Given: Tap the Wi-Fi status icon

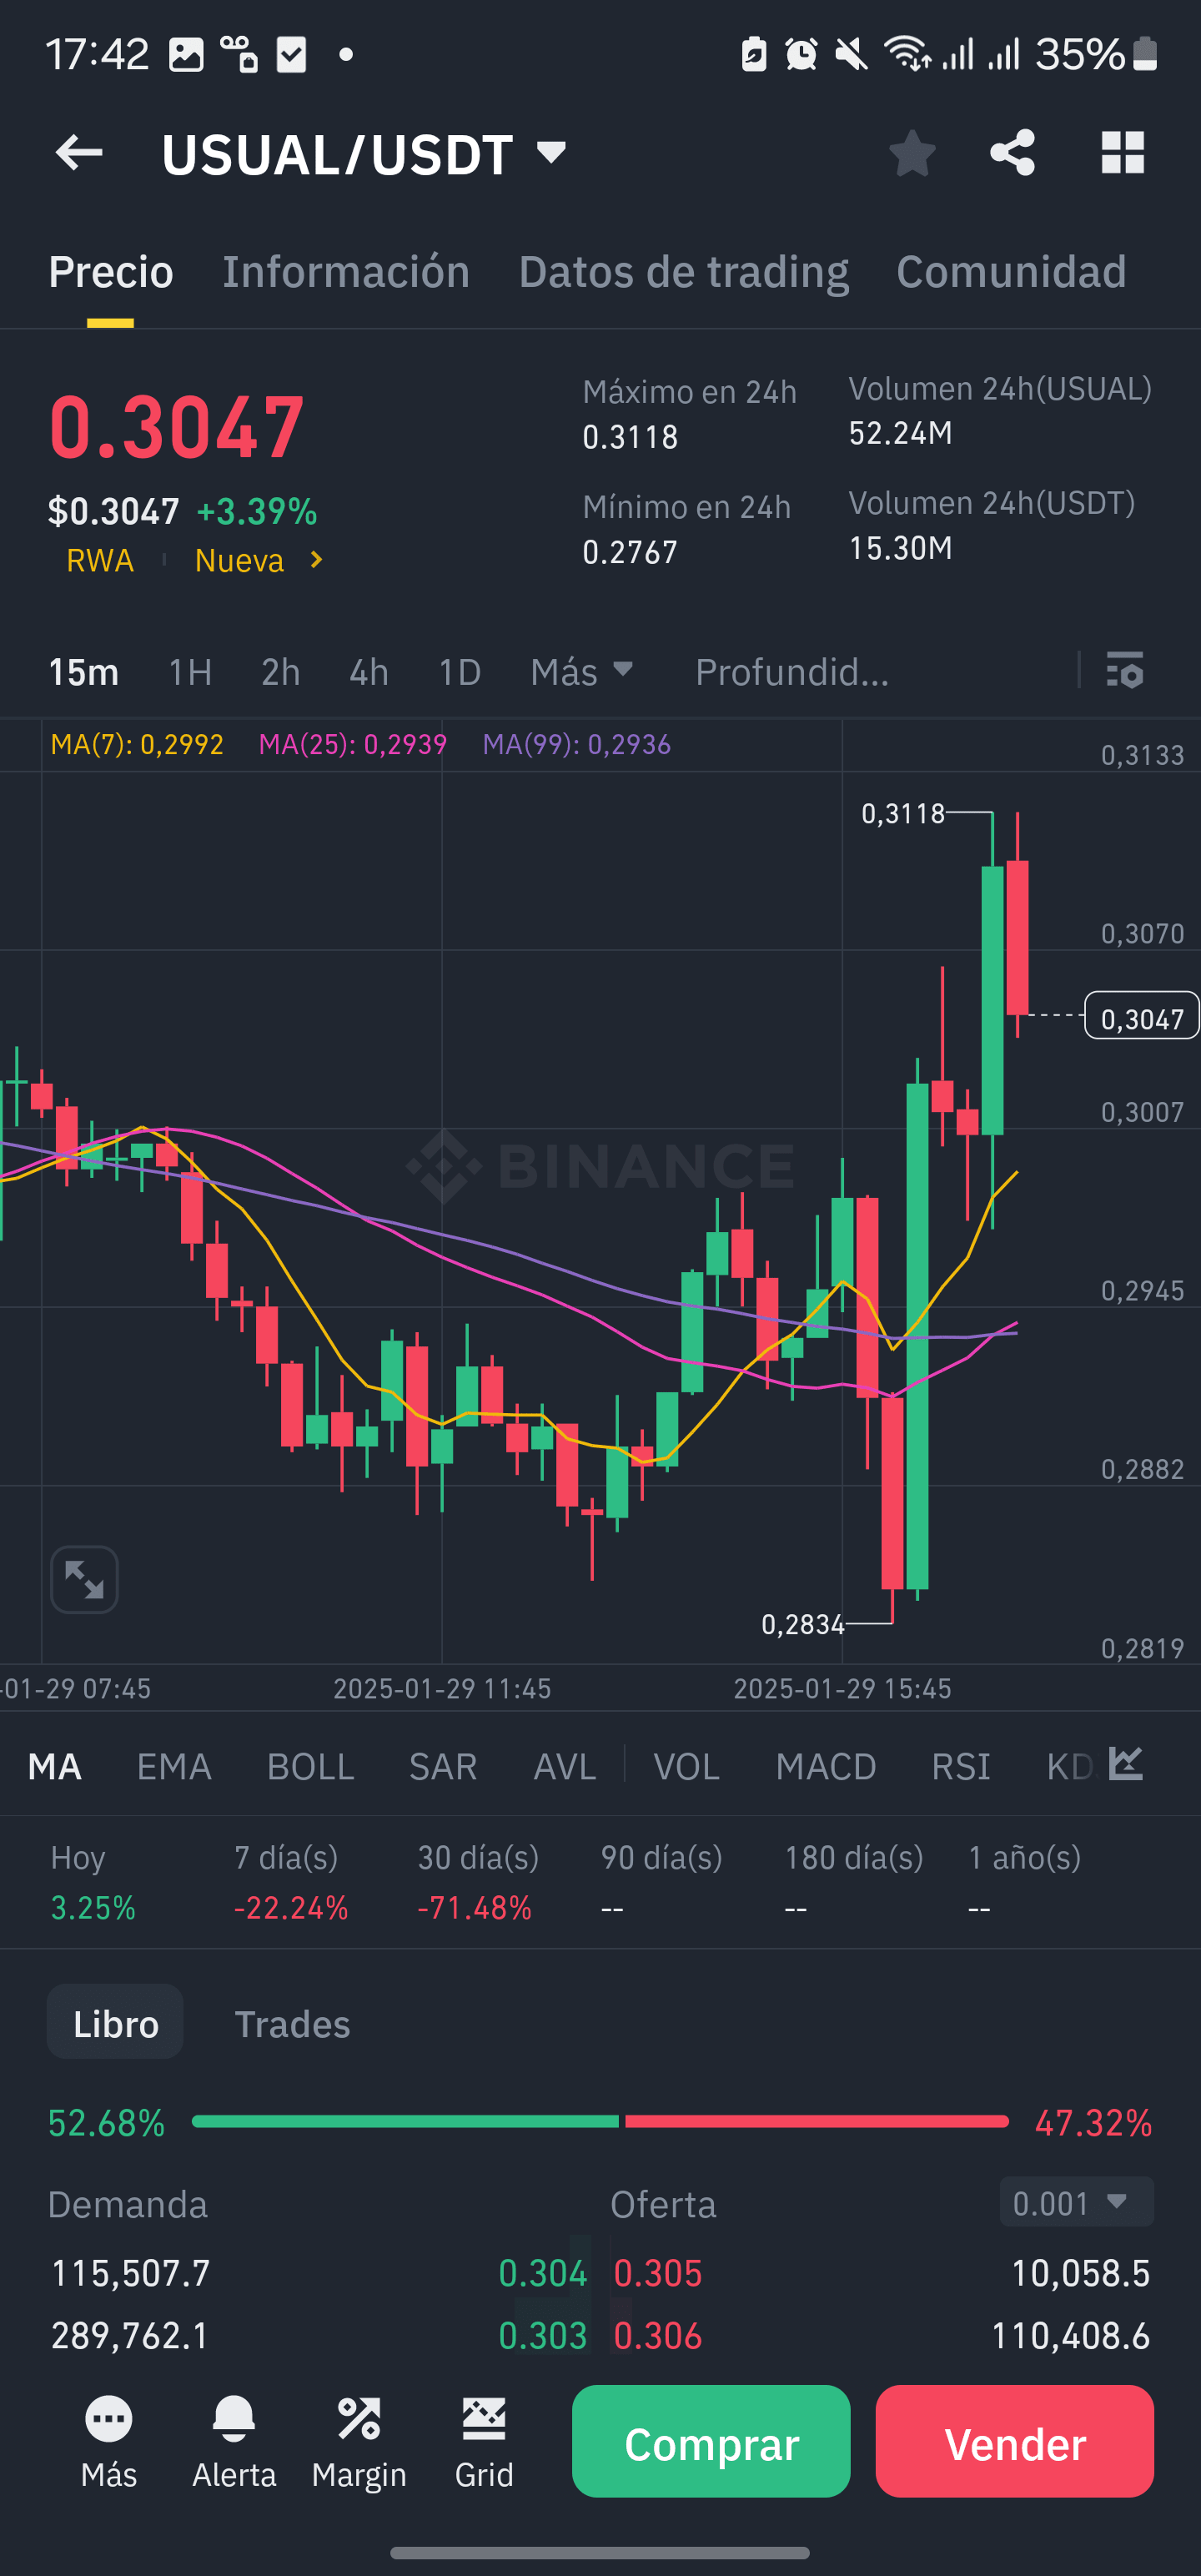Looking at the screenshot, I should (x=908, y=54).
